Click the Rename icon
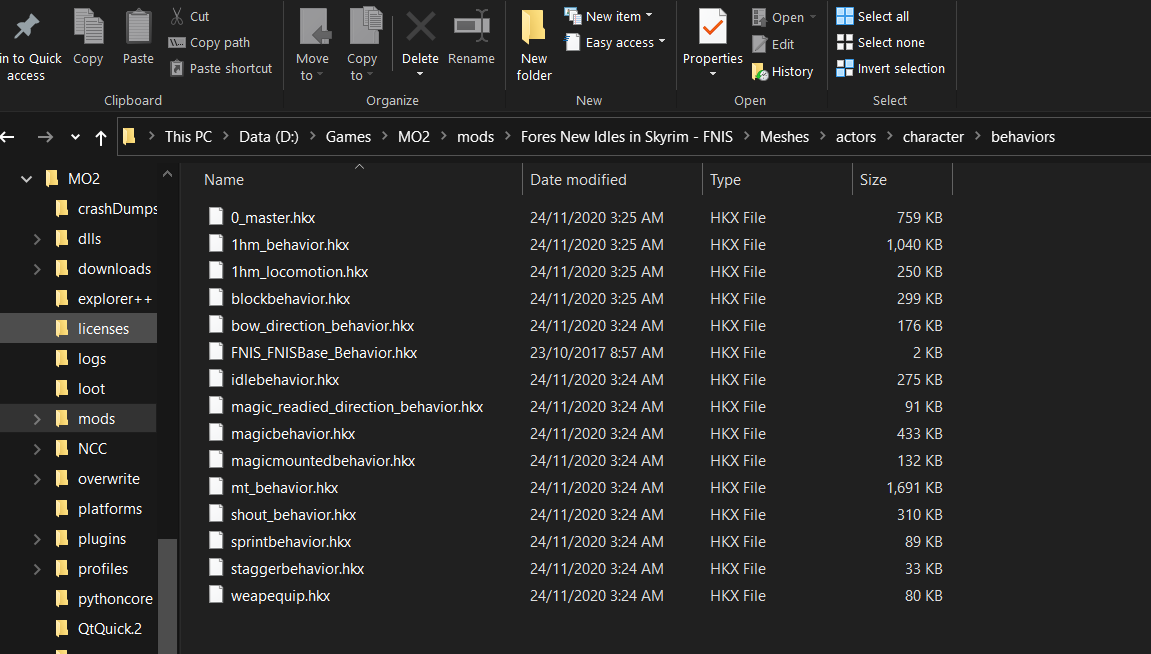This screenshot has height=654, width=1151. pos(471,26)
